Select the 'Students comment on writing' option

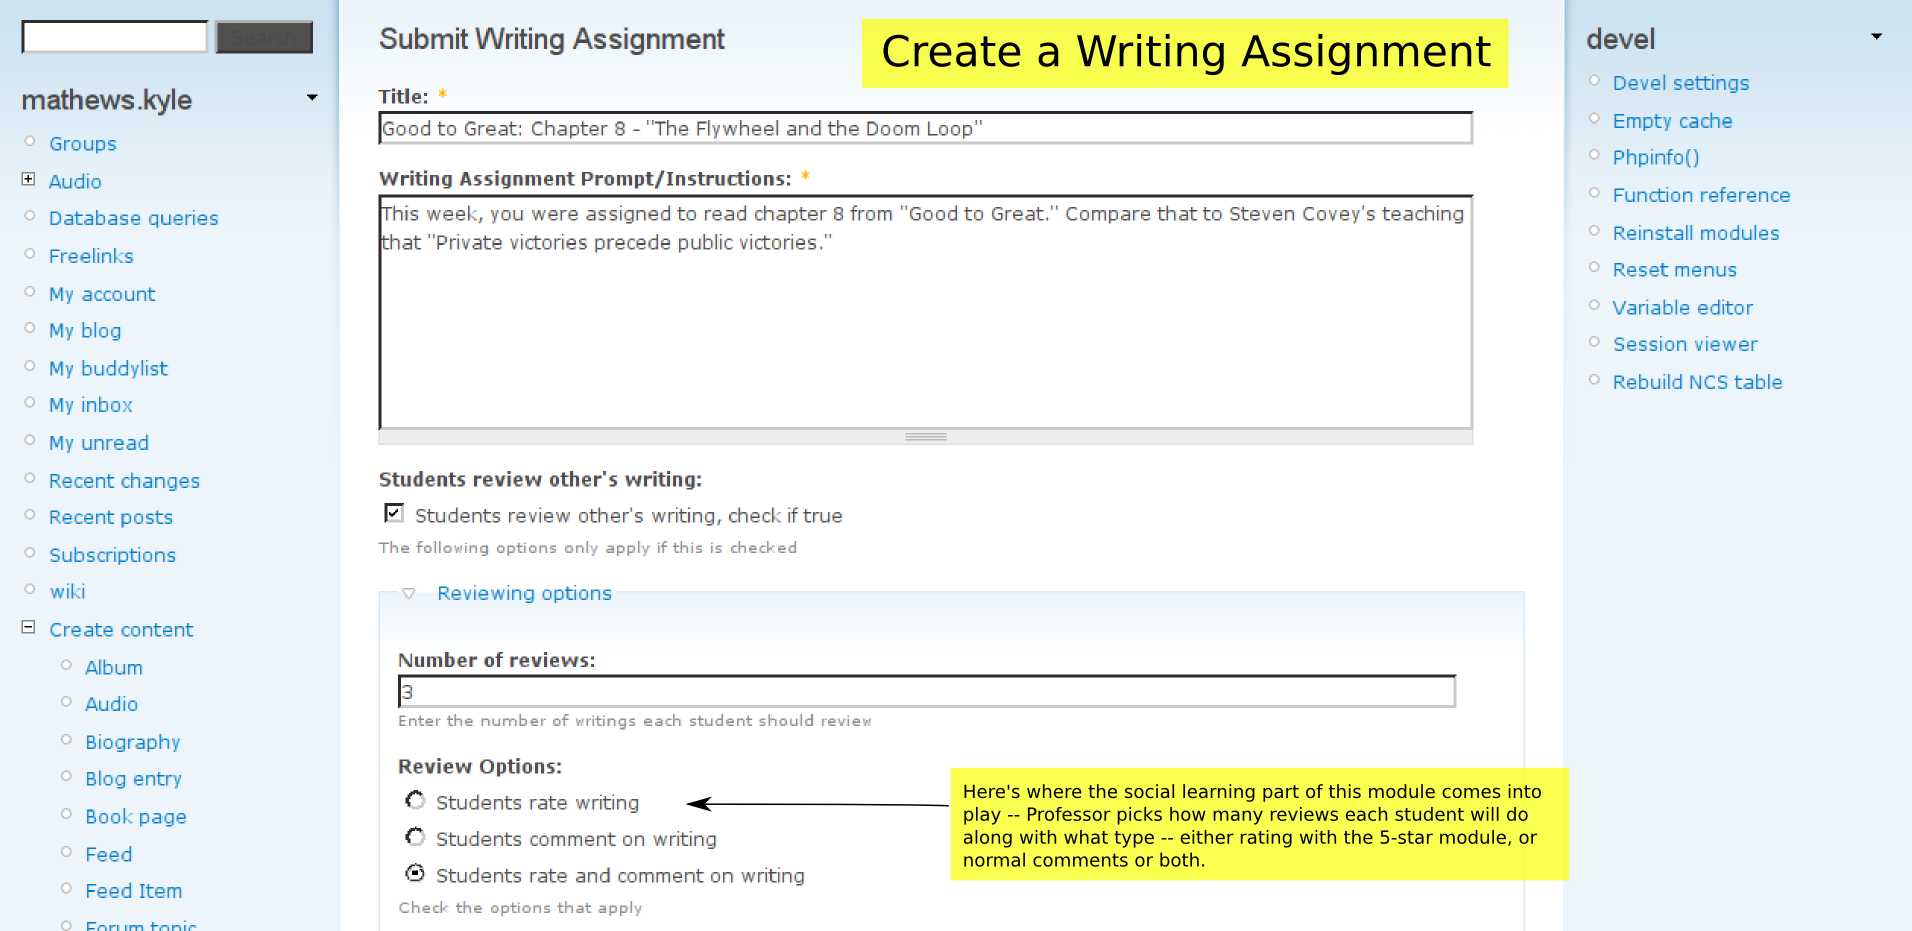(414, 837)
